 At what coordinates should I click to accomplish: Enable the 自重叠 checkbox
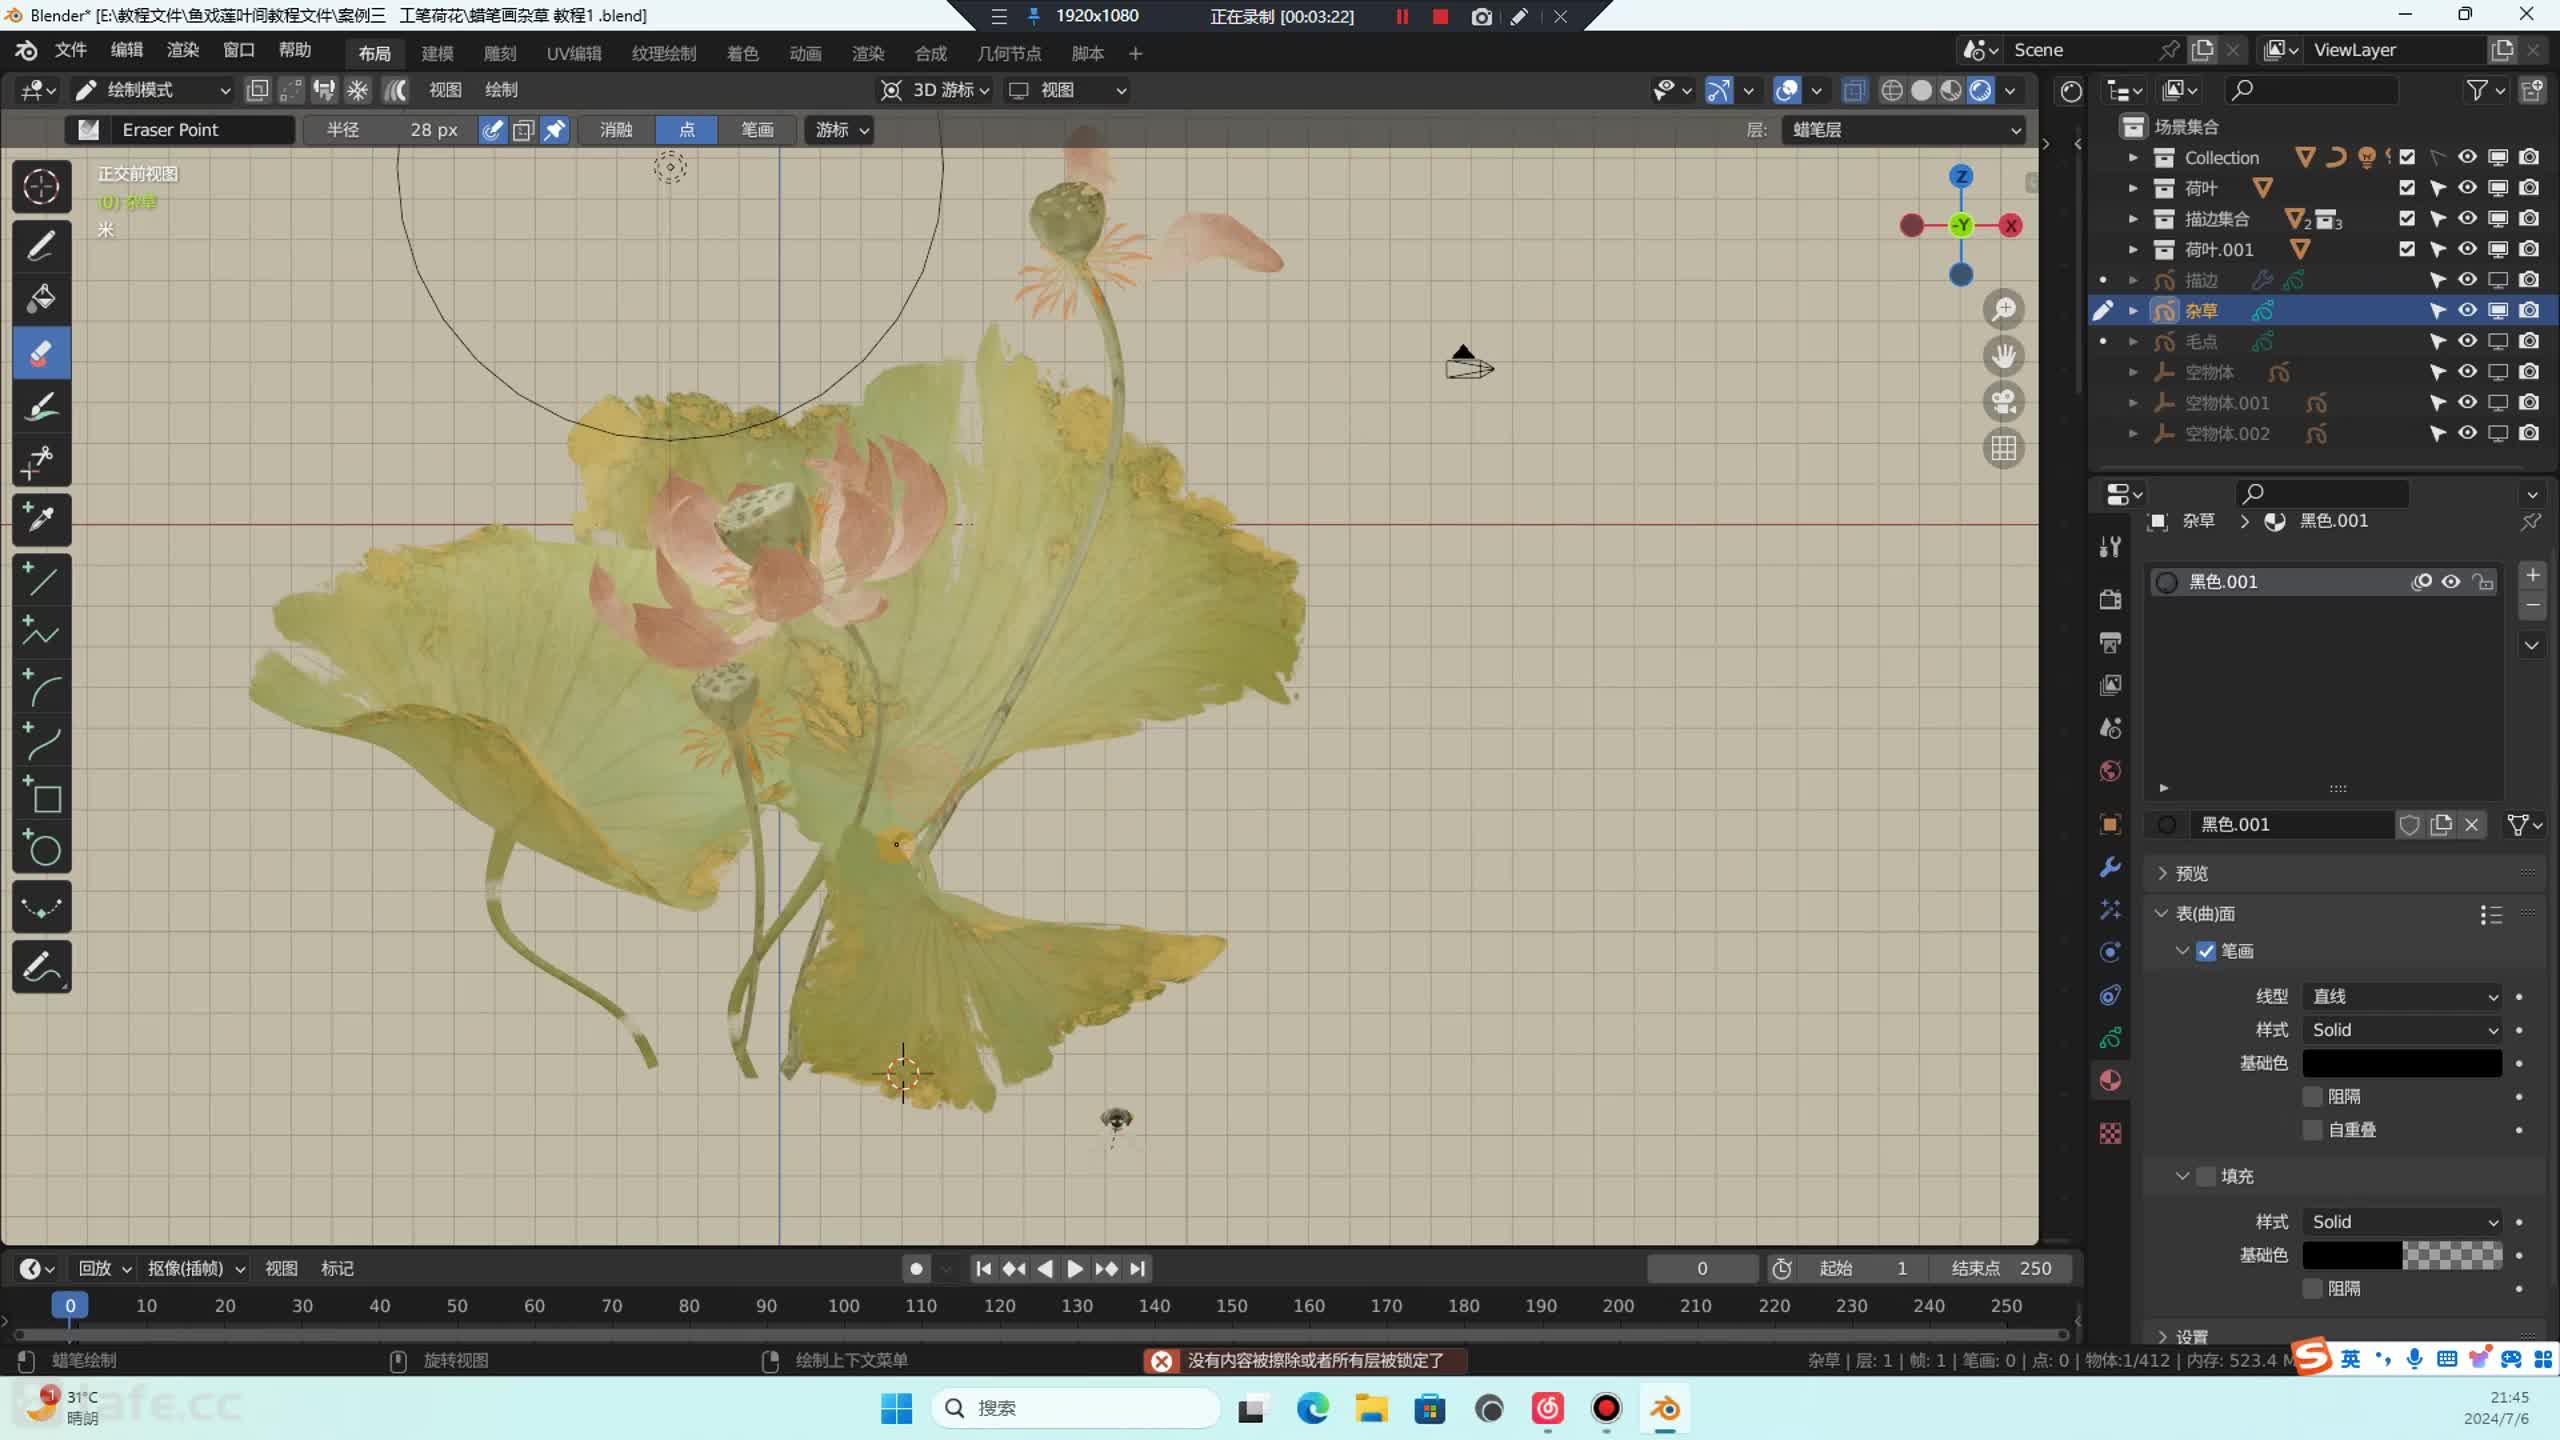pos(2312,1130)
